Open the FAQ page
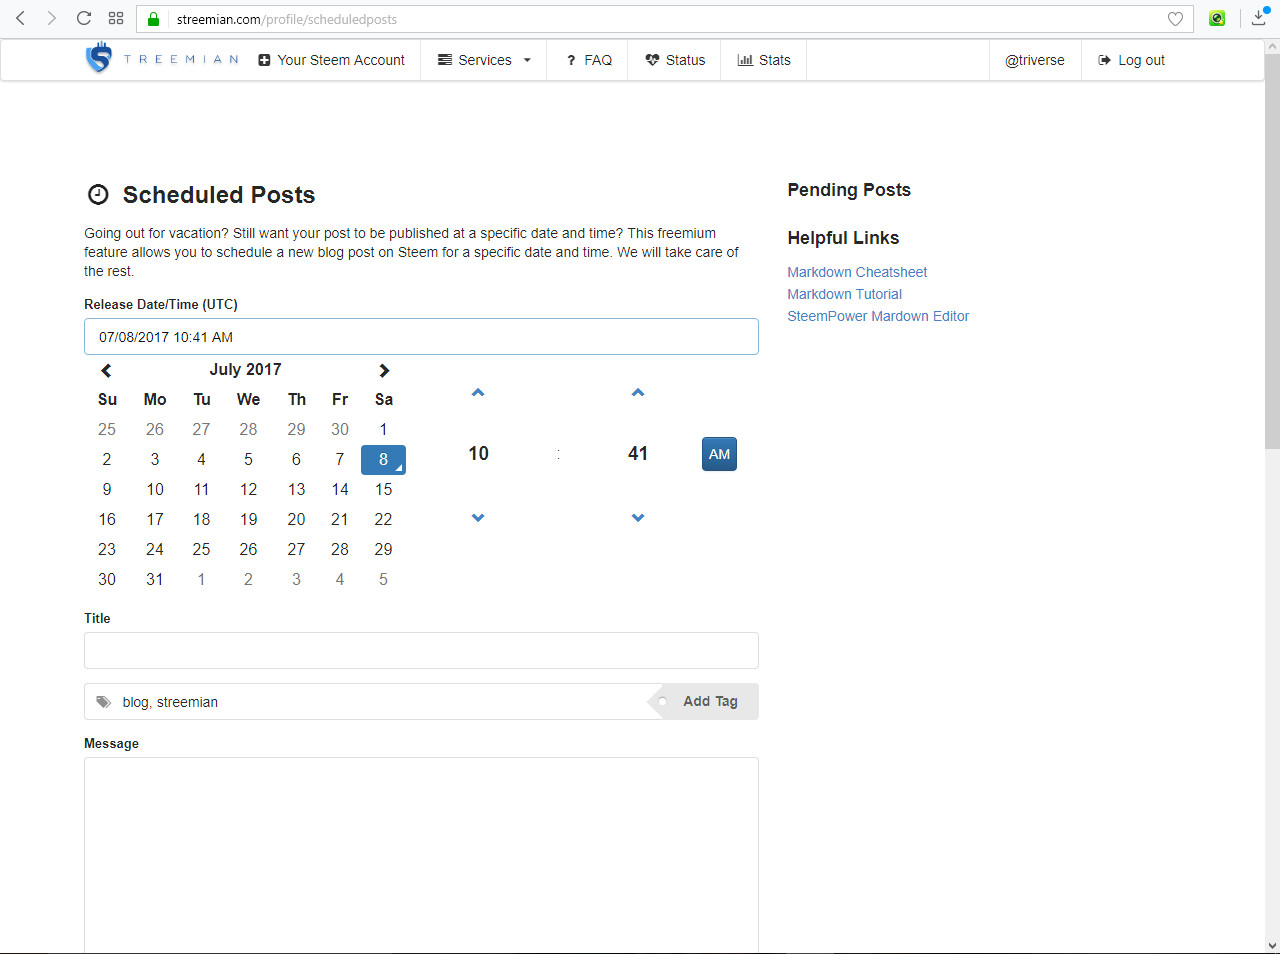Viewport: 1280px width, 954px height. 589,60
